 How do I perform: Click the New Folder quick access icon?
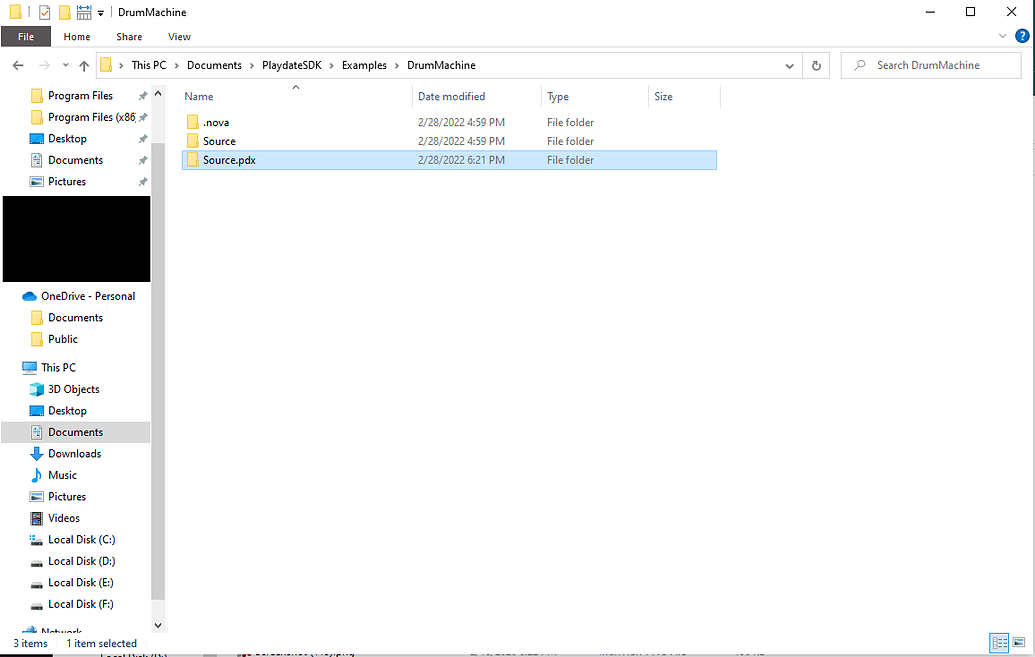coord(63,12)
